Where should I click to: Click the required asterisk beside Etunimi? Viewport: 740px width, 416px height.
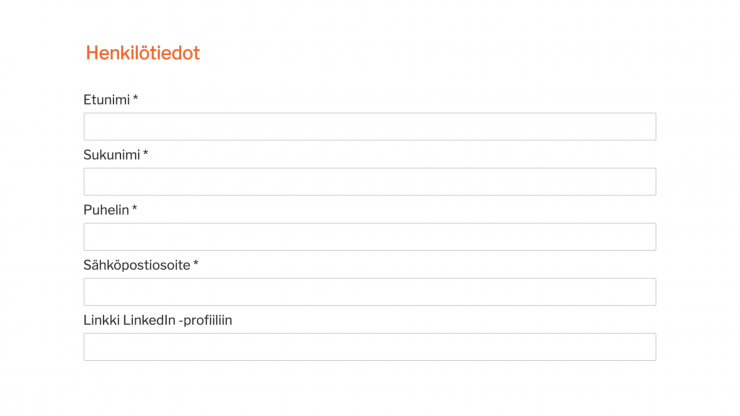pos(135,98)
